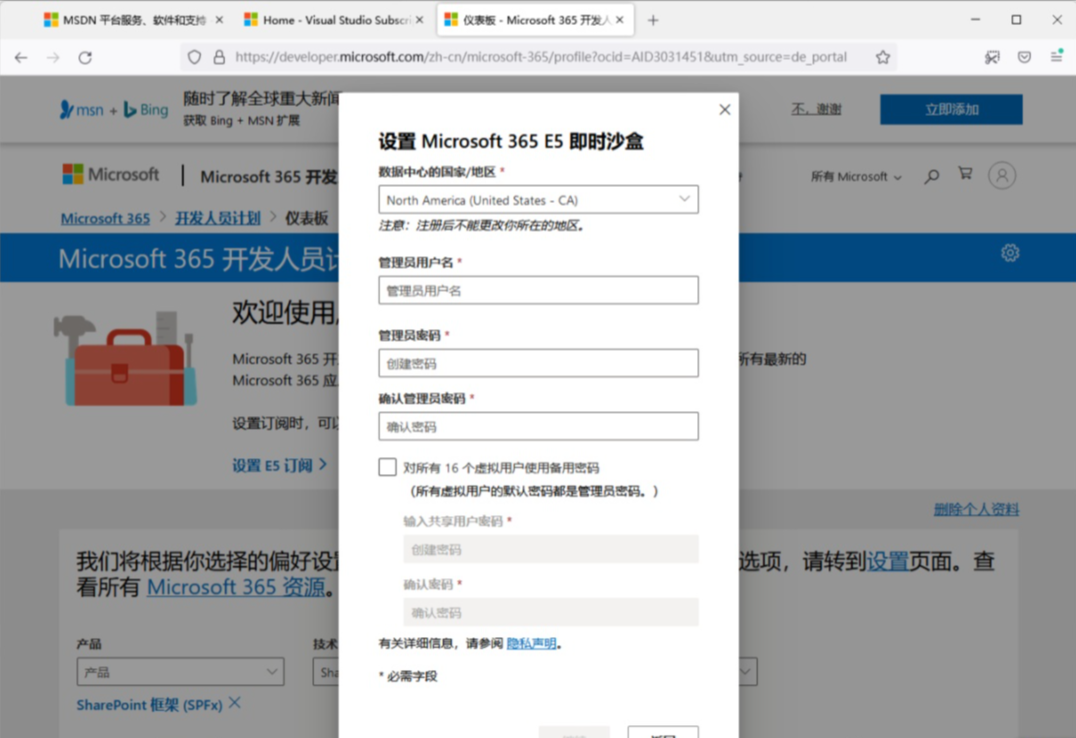Open the screenshot tool icon

tap(992, 57)
